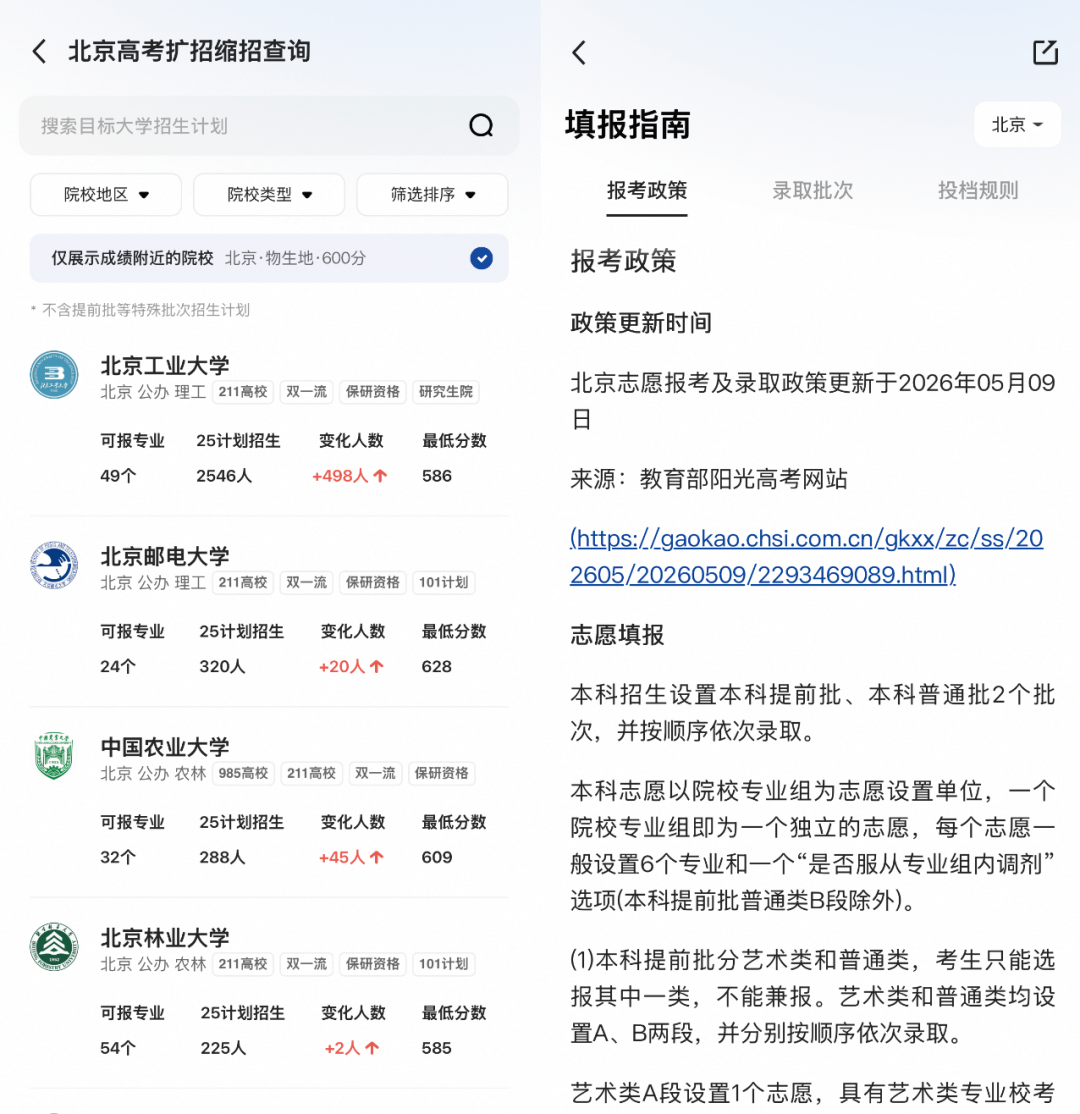Toggle 仅展示成绩附近的院校 checkmark
Viewport: 1080px width, 1114px height.
coord(481,258)
